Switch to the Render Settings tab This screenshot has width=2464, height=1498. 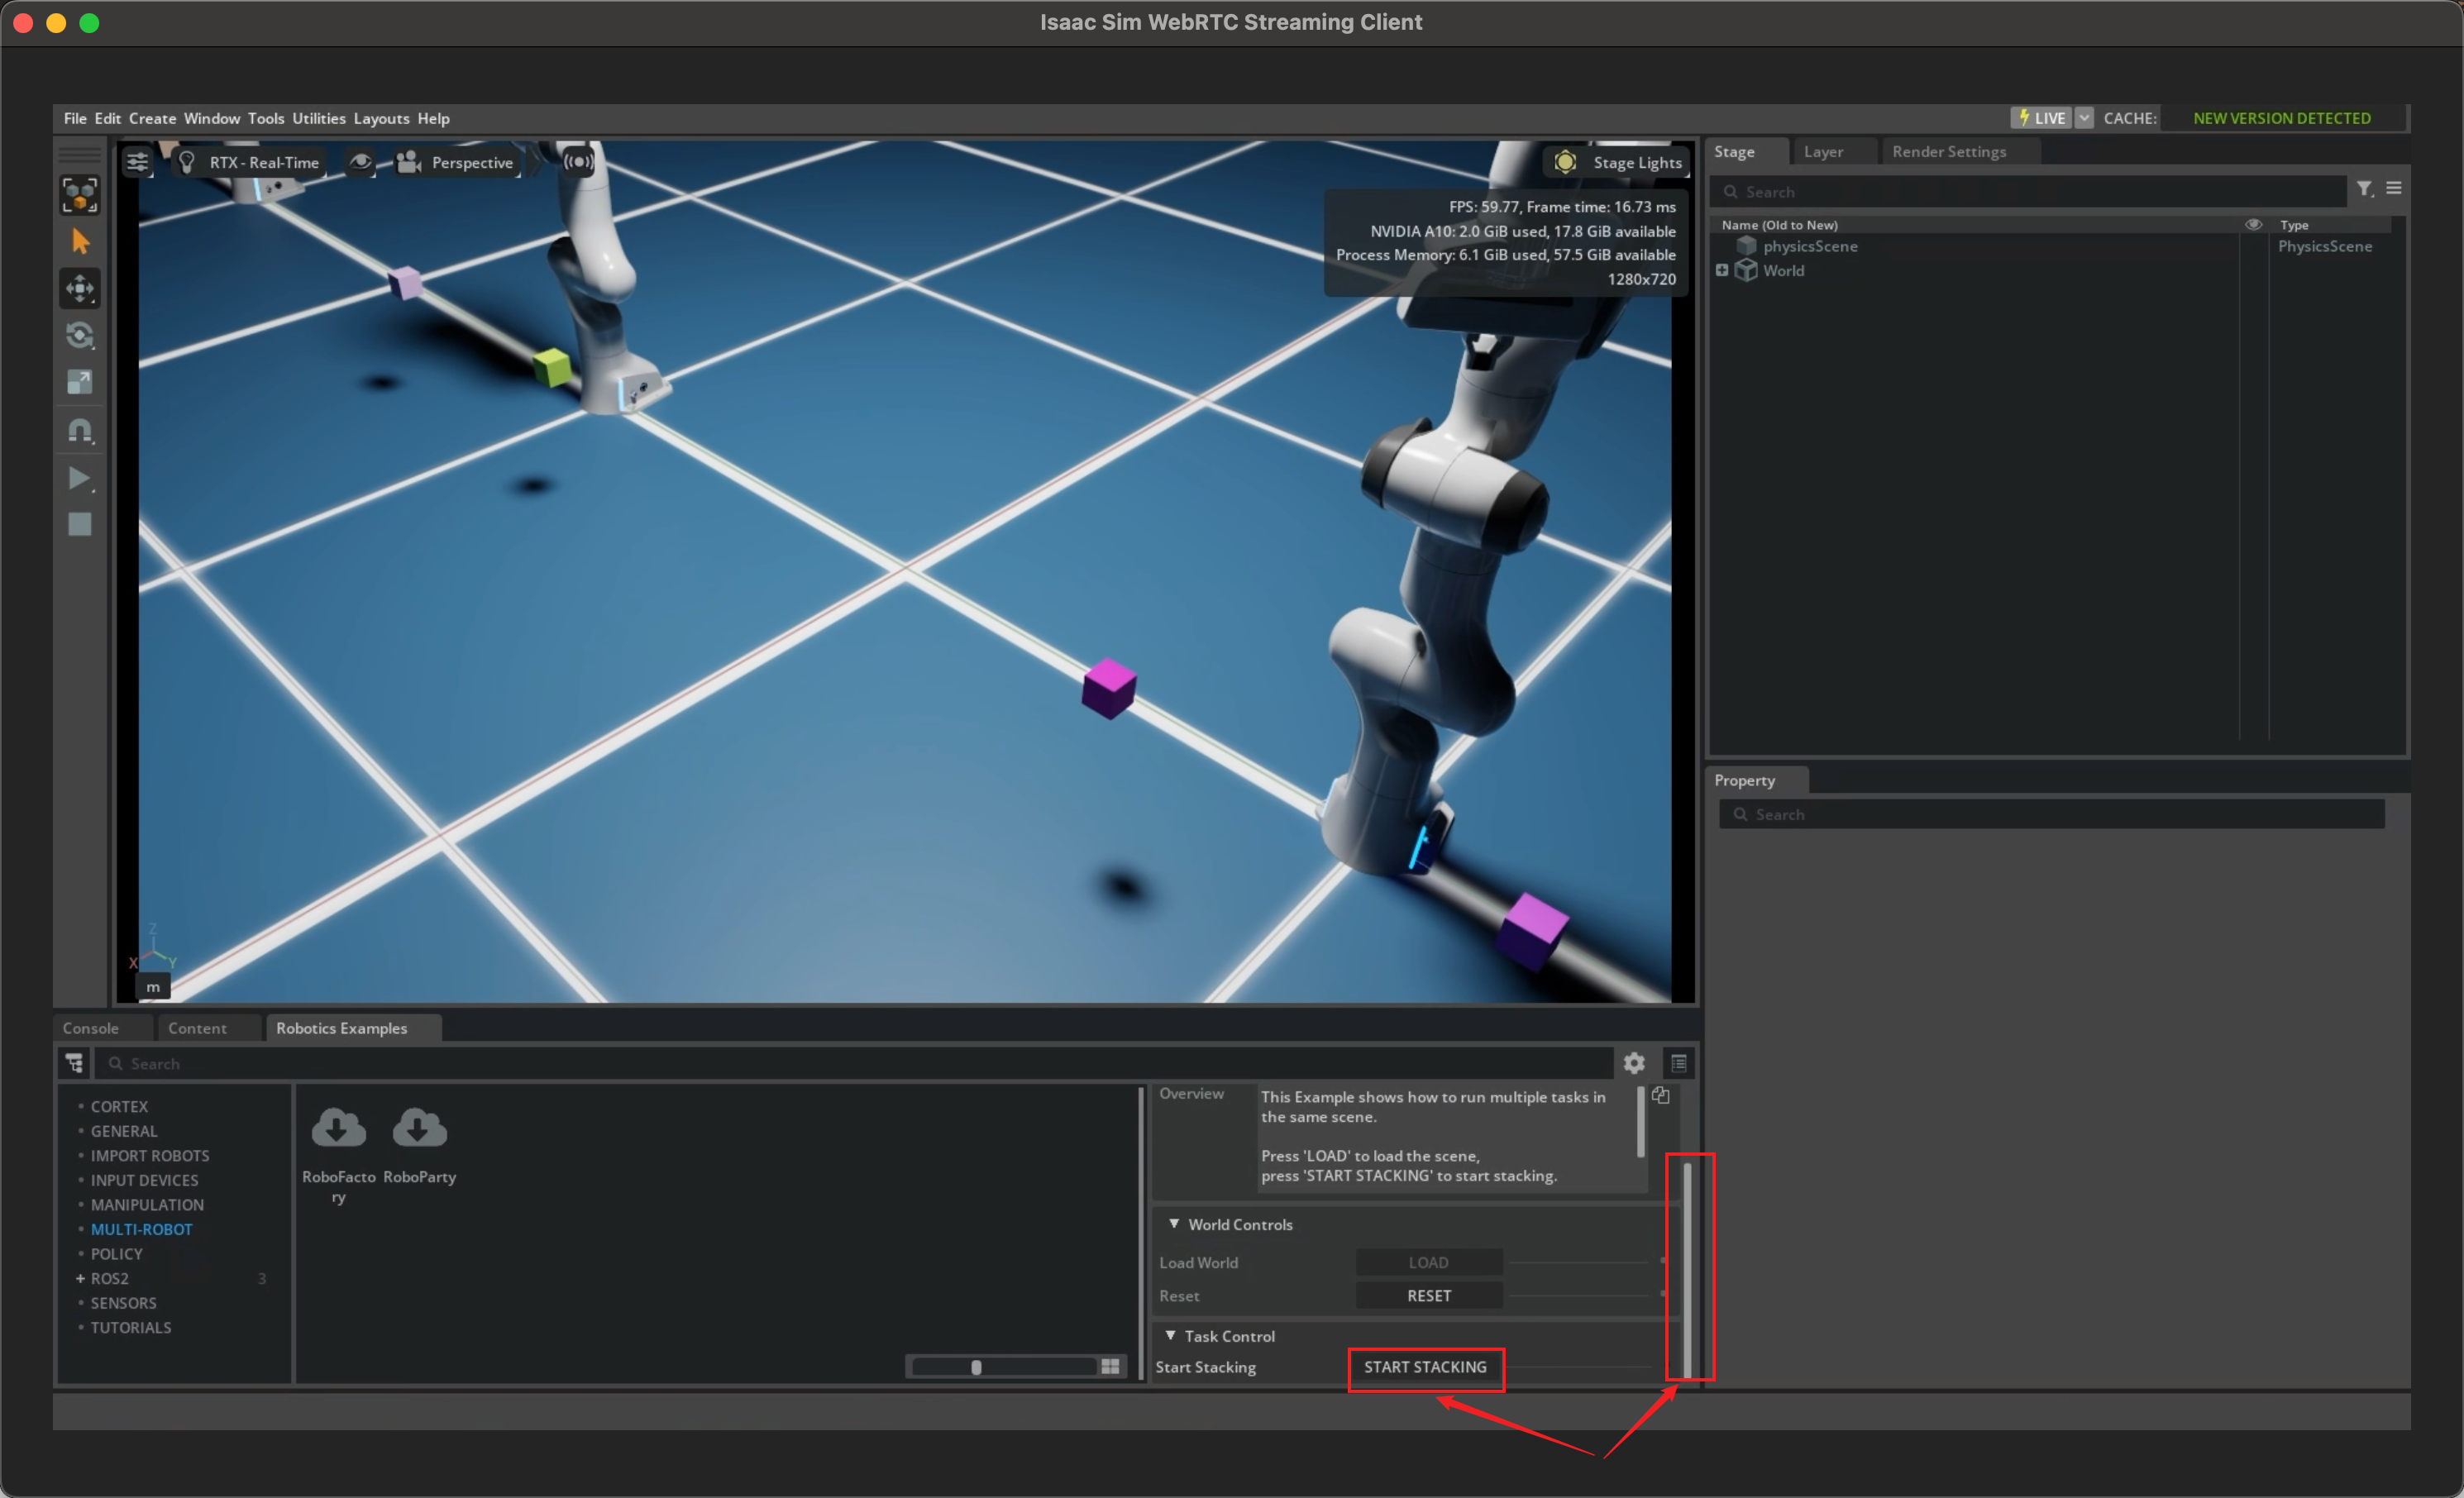pyautogui.click(x=1948, y=152)
